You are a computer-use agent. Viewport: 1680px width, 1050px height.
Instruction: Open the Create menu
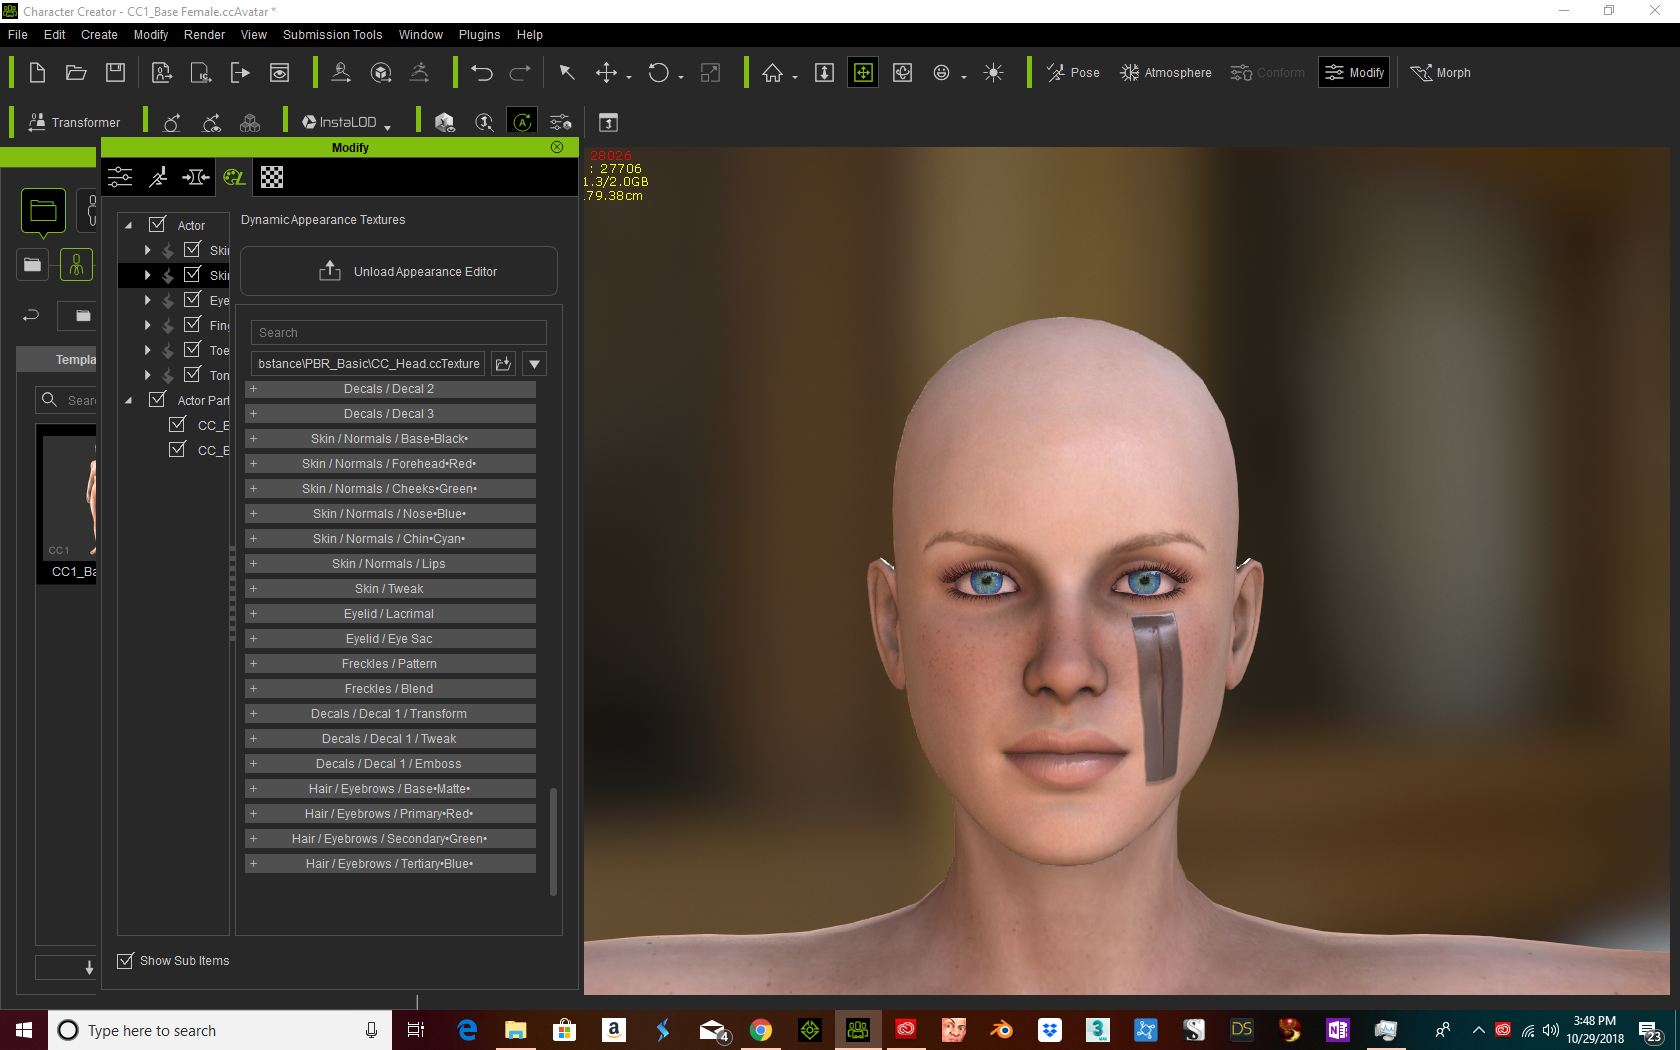pyautogui.click(x=99, y=34)
